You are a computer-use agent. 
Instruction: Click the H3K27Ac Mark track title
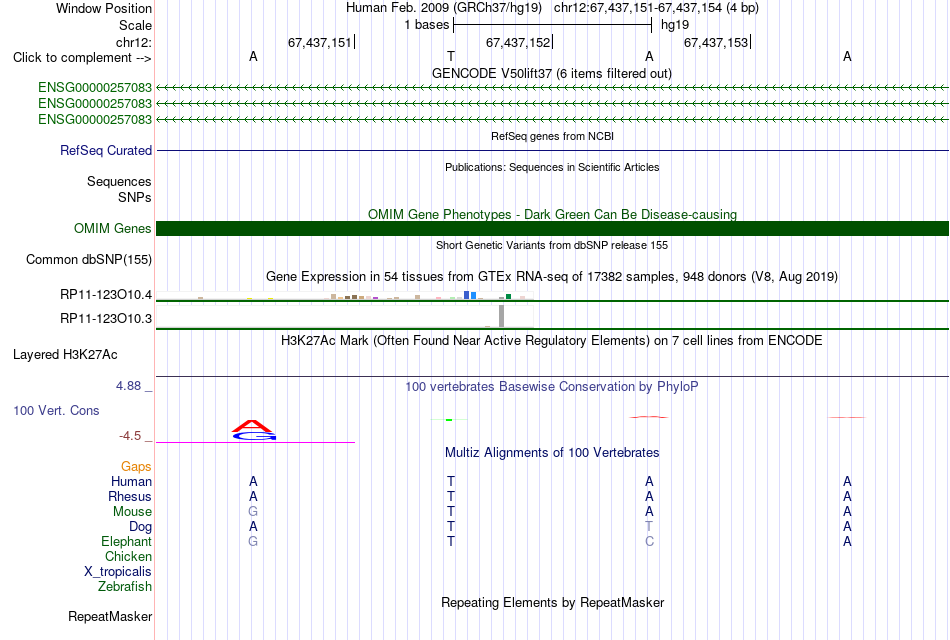(x=552, y=341)
